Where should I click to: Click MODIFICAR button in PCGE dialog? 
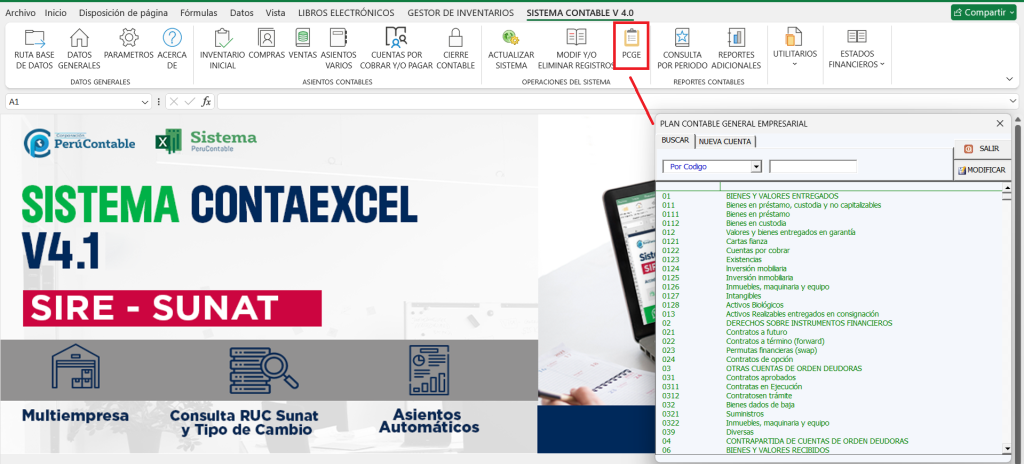[x=982, y=170]
